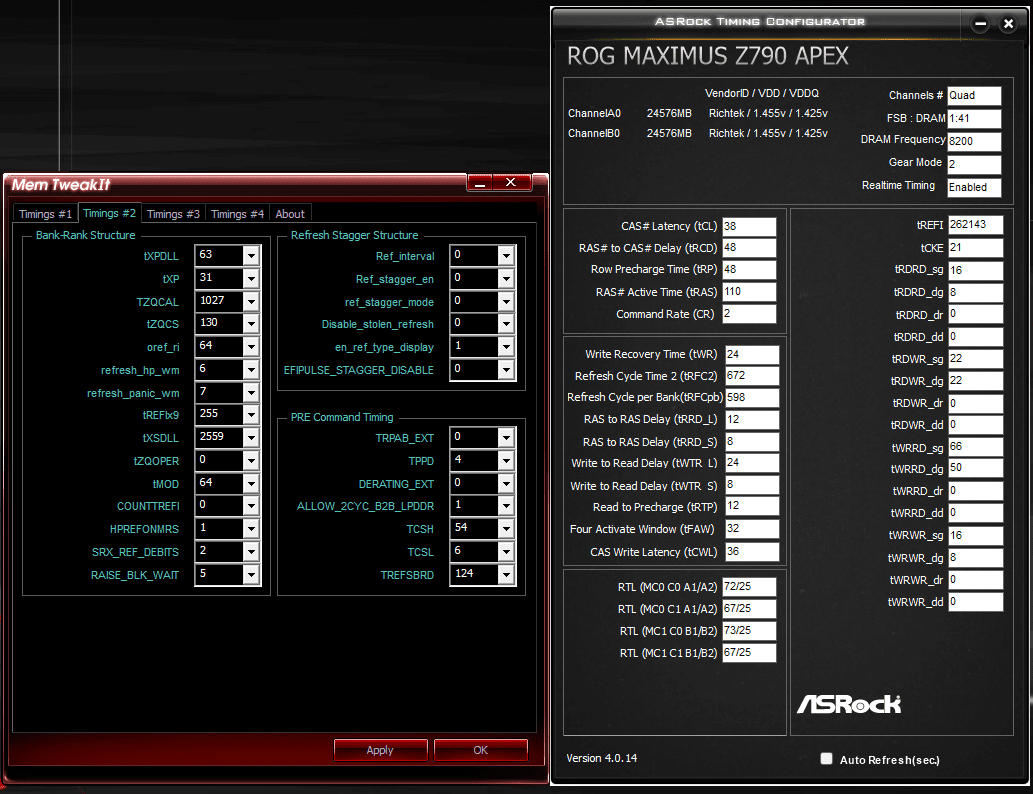This screenshot has height=794, width=1033.
Task: Click the RTL (MC0 C0 A1/A2) field
Action: (x=749, y=587)
